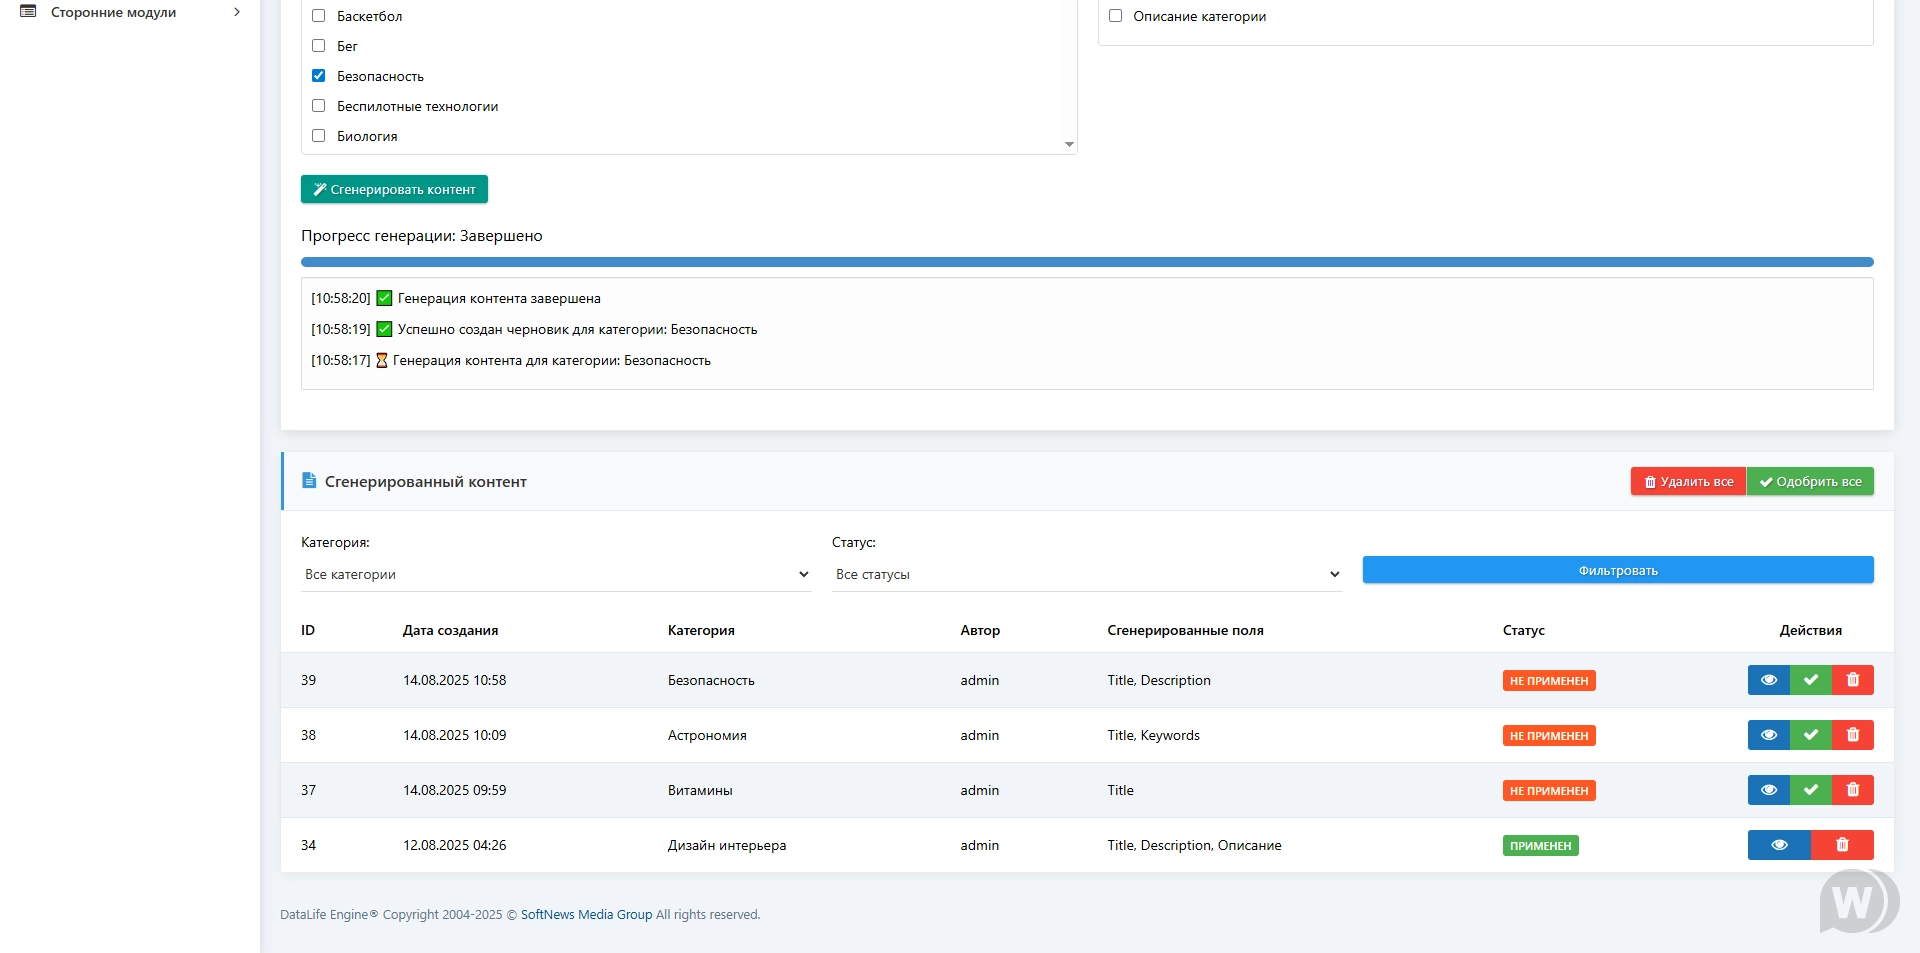View the Дизайн интерьера entry via eye icon

pos(1778,845)
